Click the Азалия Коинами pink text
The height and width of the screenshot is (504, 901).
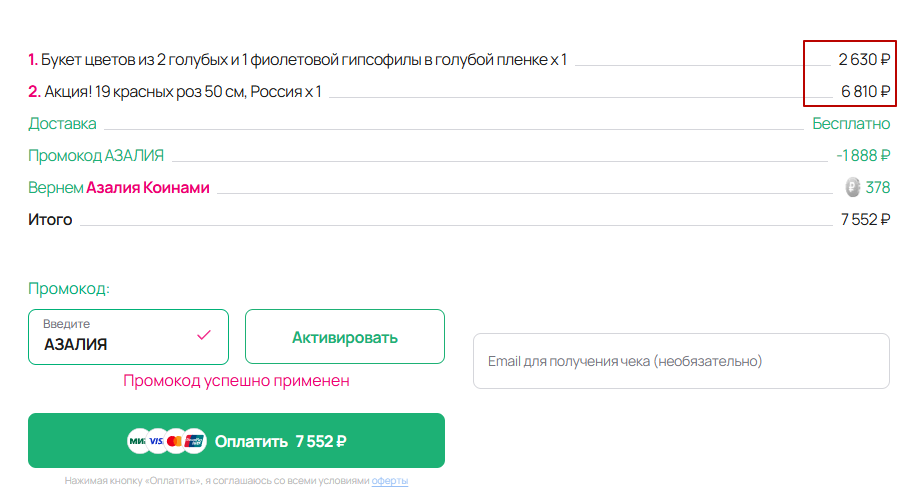(x=148, y=187)
